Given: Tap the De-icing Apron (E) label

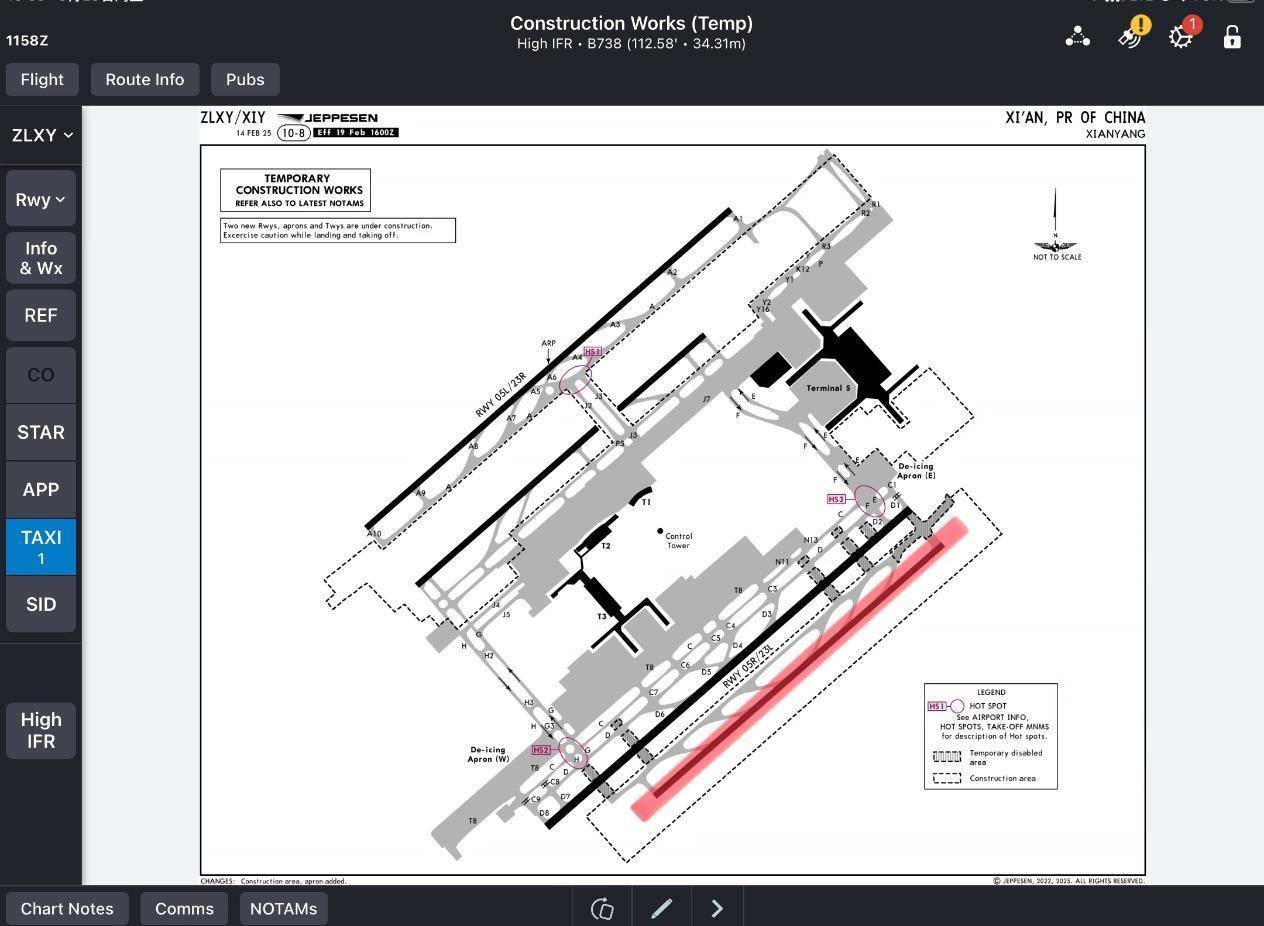Looking at the screenshot, I should pyautogui.click(x=916, y=471).
